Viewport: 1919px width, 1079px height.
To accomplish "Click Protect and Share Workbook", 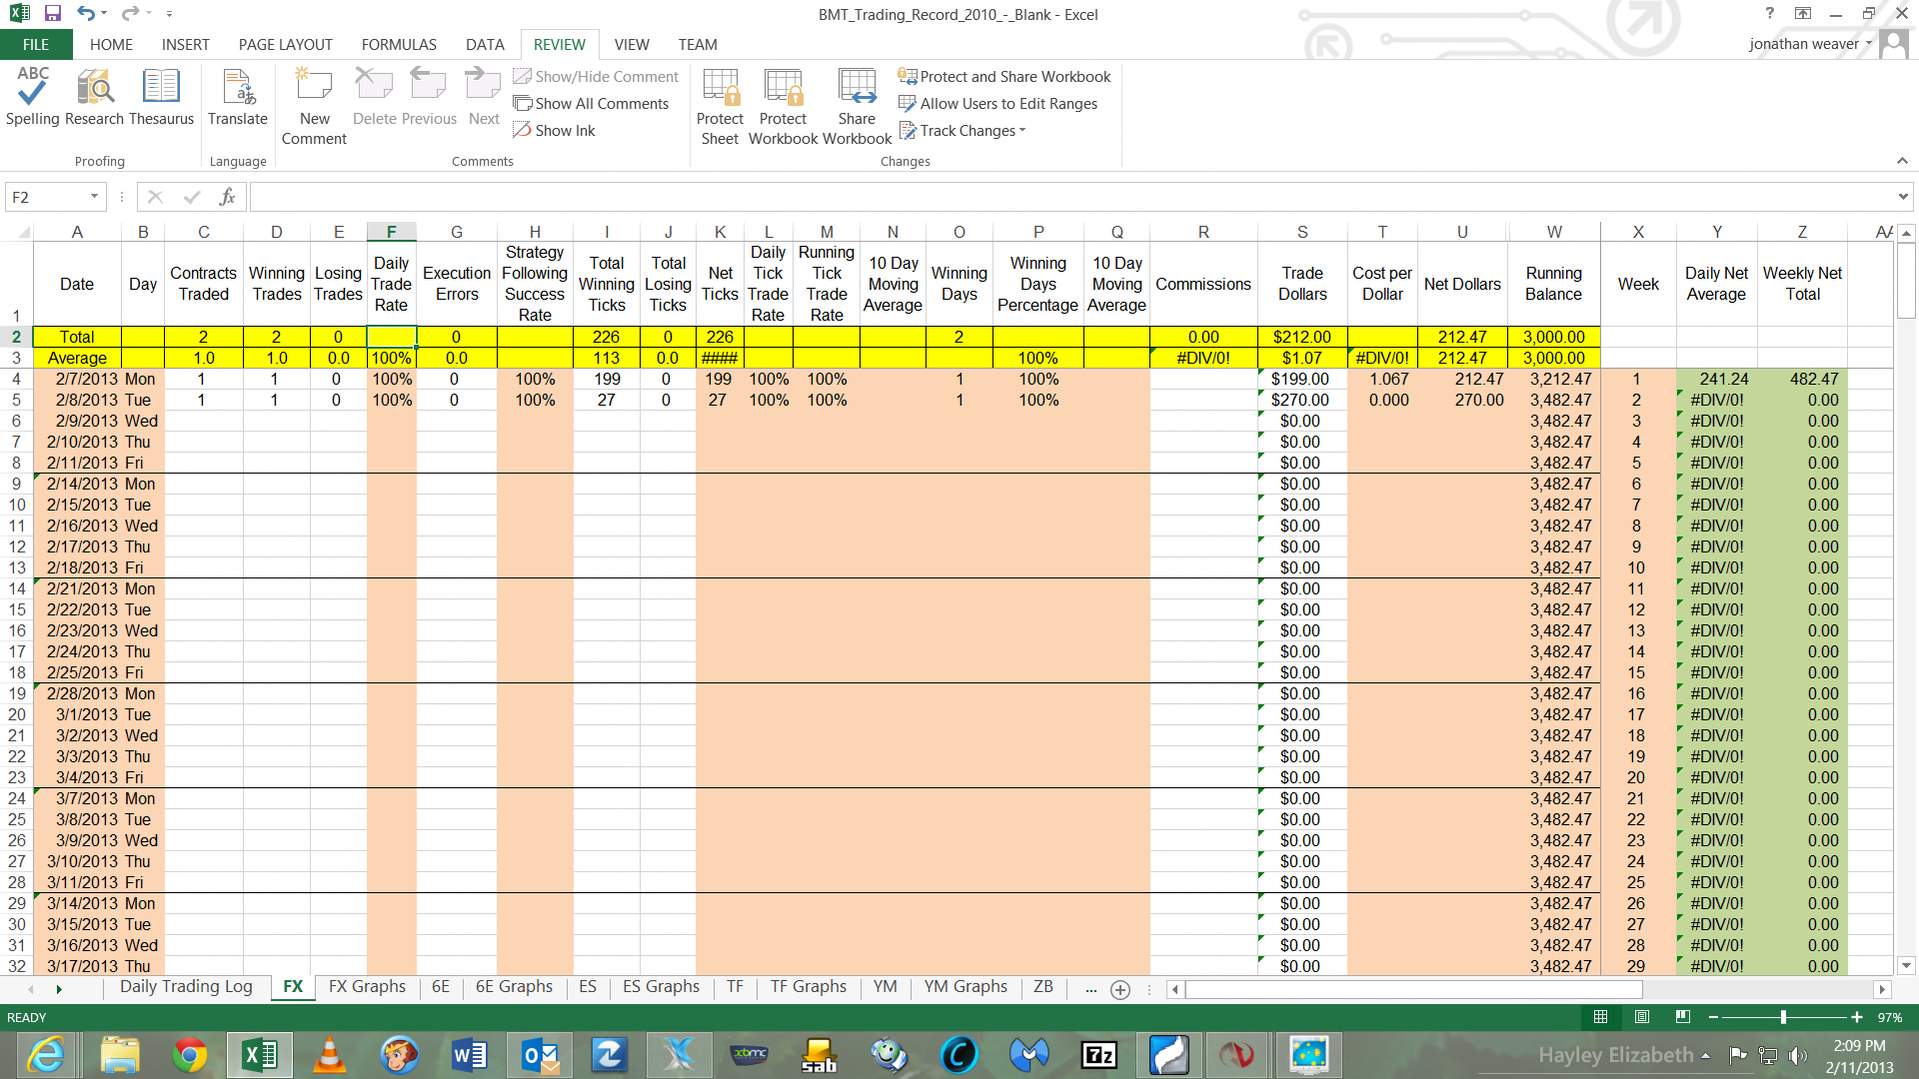I will pyautogui.click(x=1005, y=76).
